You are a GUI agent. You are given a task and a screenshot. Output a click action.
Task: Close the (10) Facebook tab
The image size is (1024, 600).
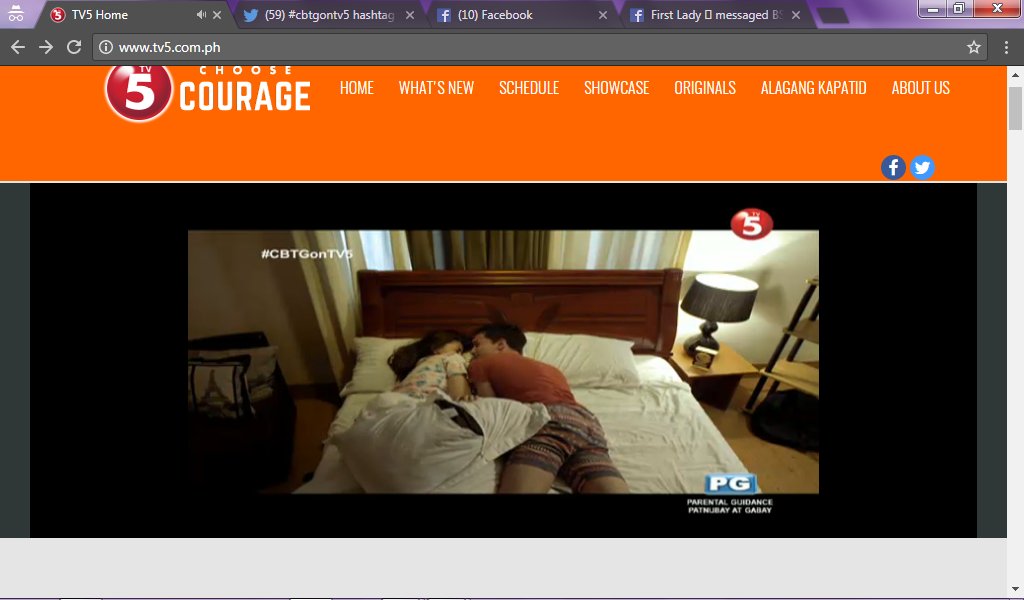pyautogui.click(x=603, y=14)
